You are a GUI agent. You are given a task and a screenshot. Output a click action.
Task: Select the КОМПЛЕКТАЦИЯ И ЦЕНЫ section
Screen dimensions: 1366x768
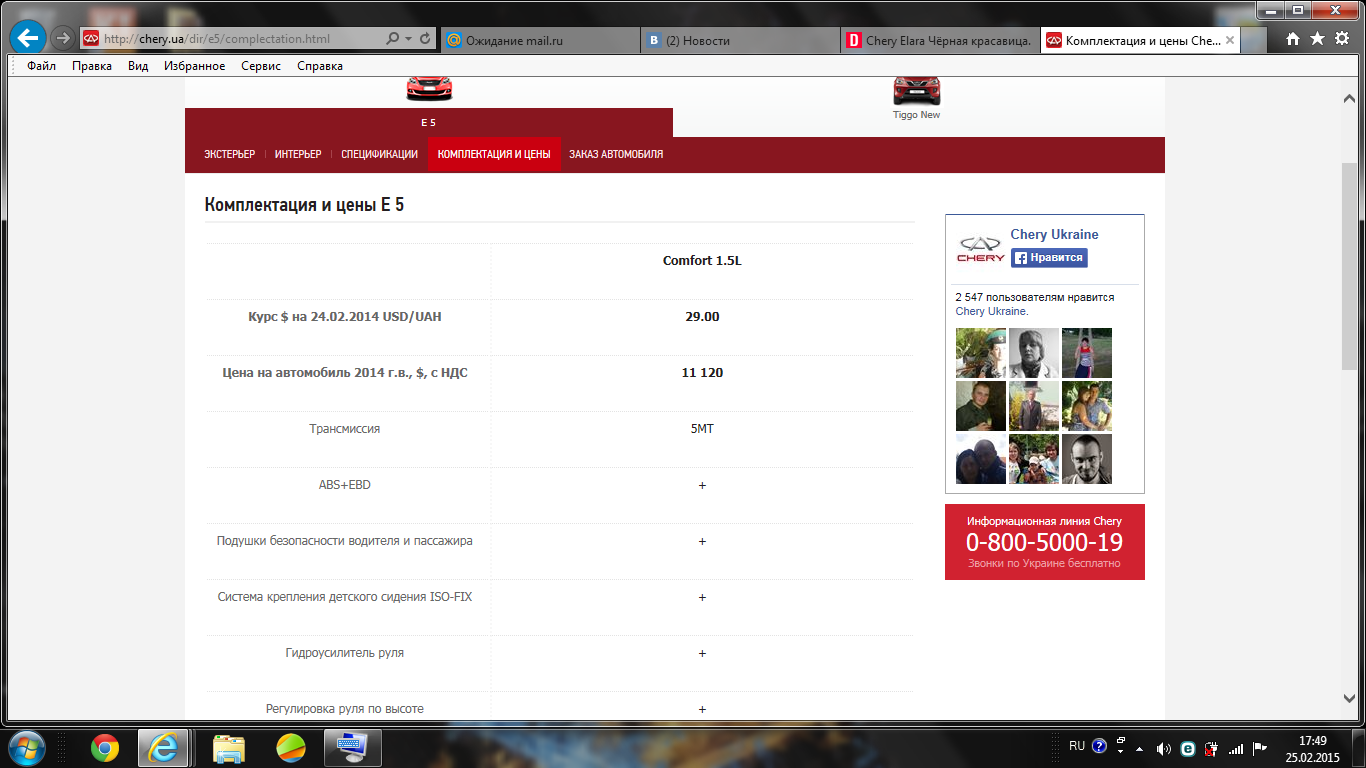click(x=494, y=155)
